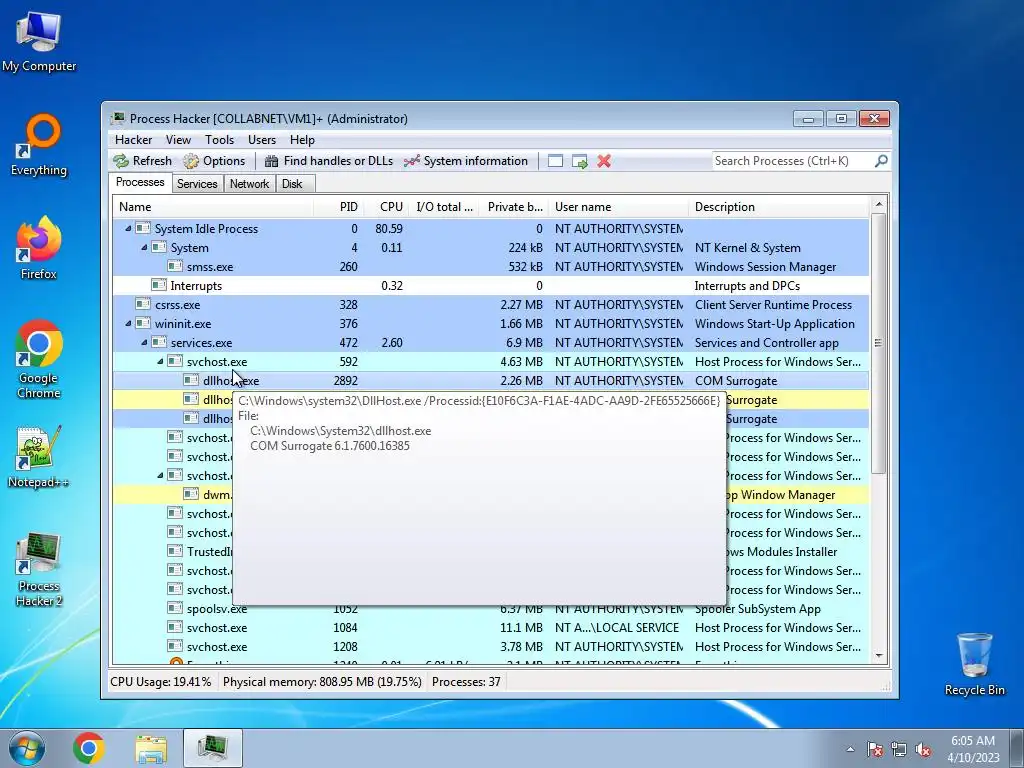Click the find window and thread icon
The height and width of the screenshot is (768, 1024).
(x=579, y=161)
